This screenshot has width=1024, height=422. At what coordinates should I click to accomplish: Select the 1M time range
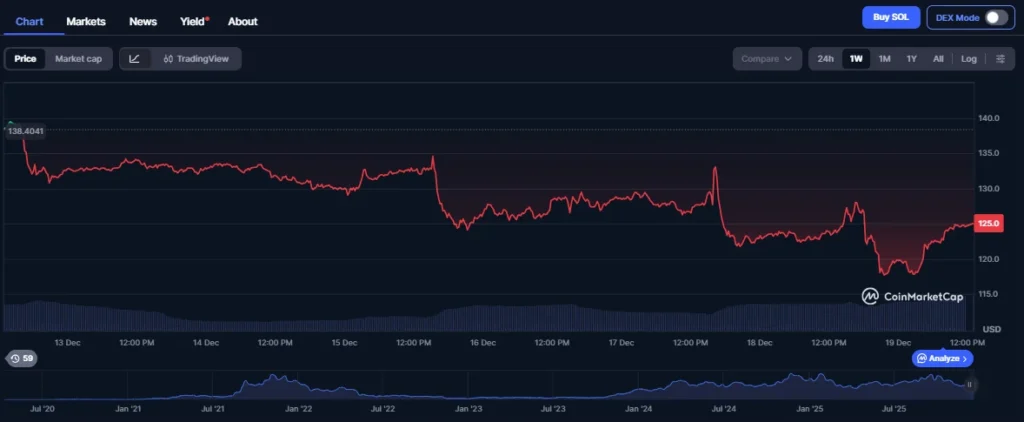(884, 59)
